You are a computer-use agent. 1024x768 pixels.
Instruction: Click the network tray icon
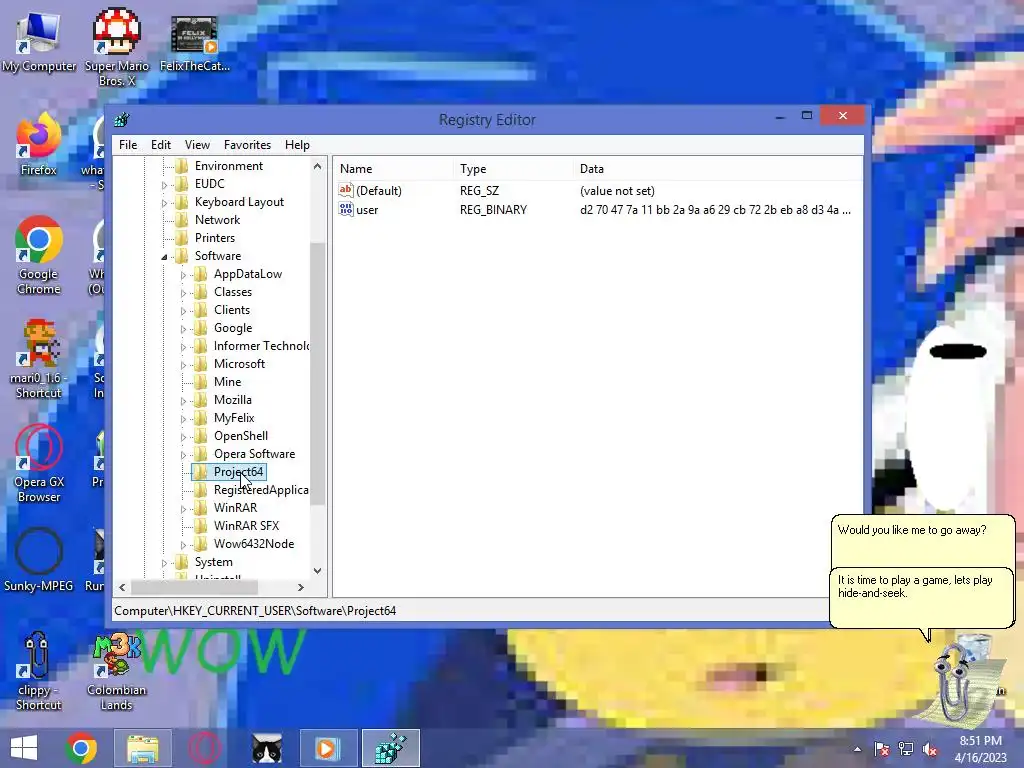pos(906,749)
